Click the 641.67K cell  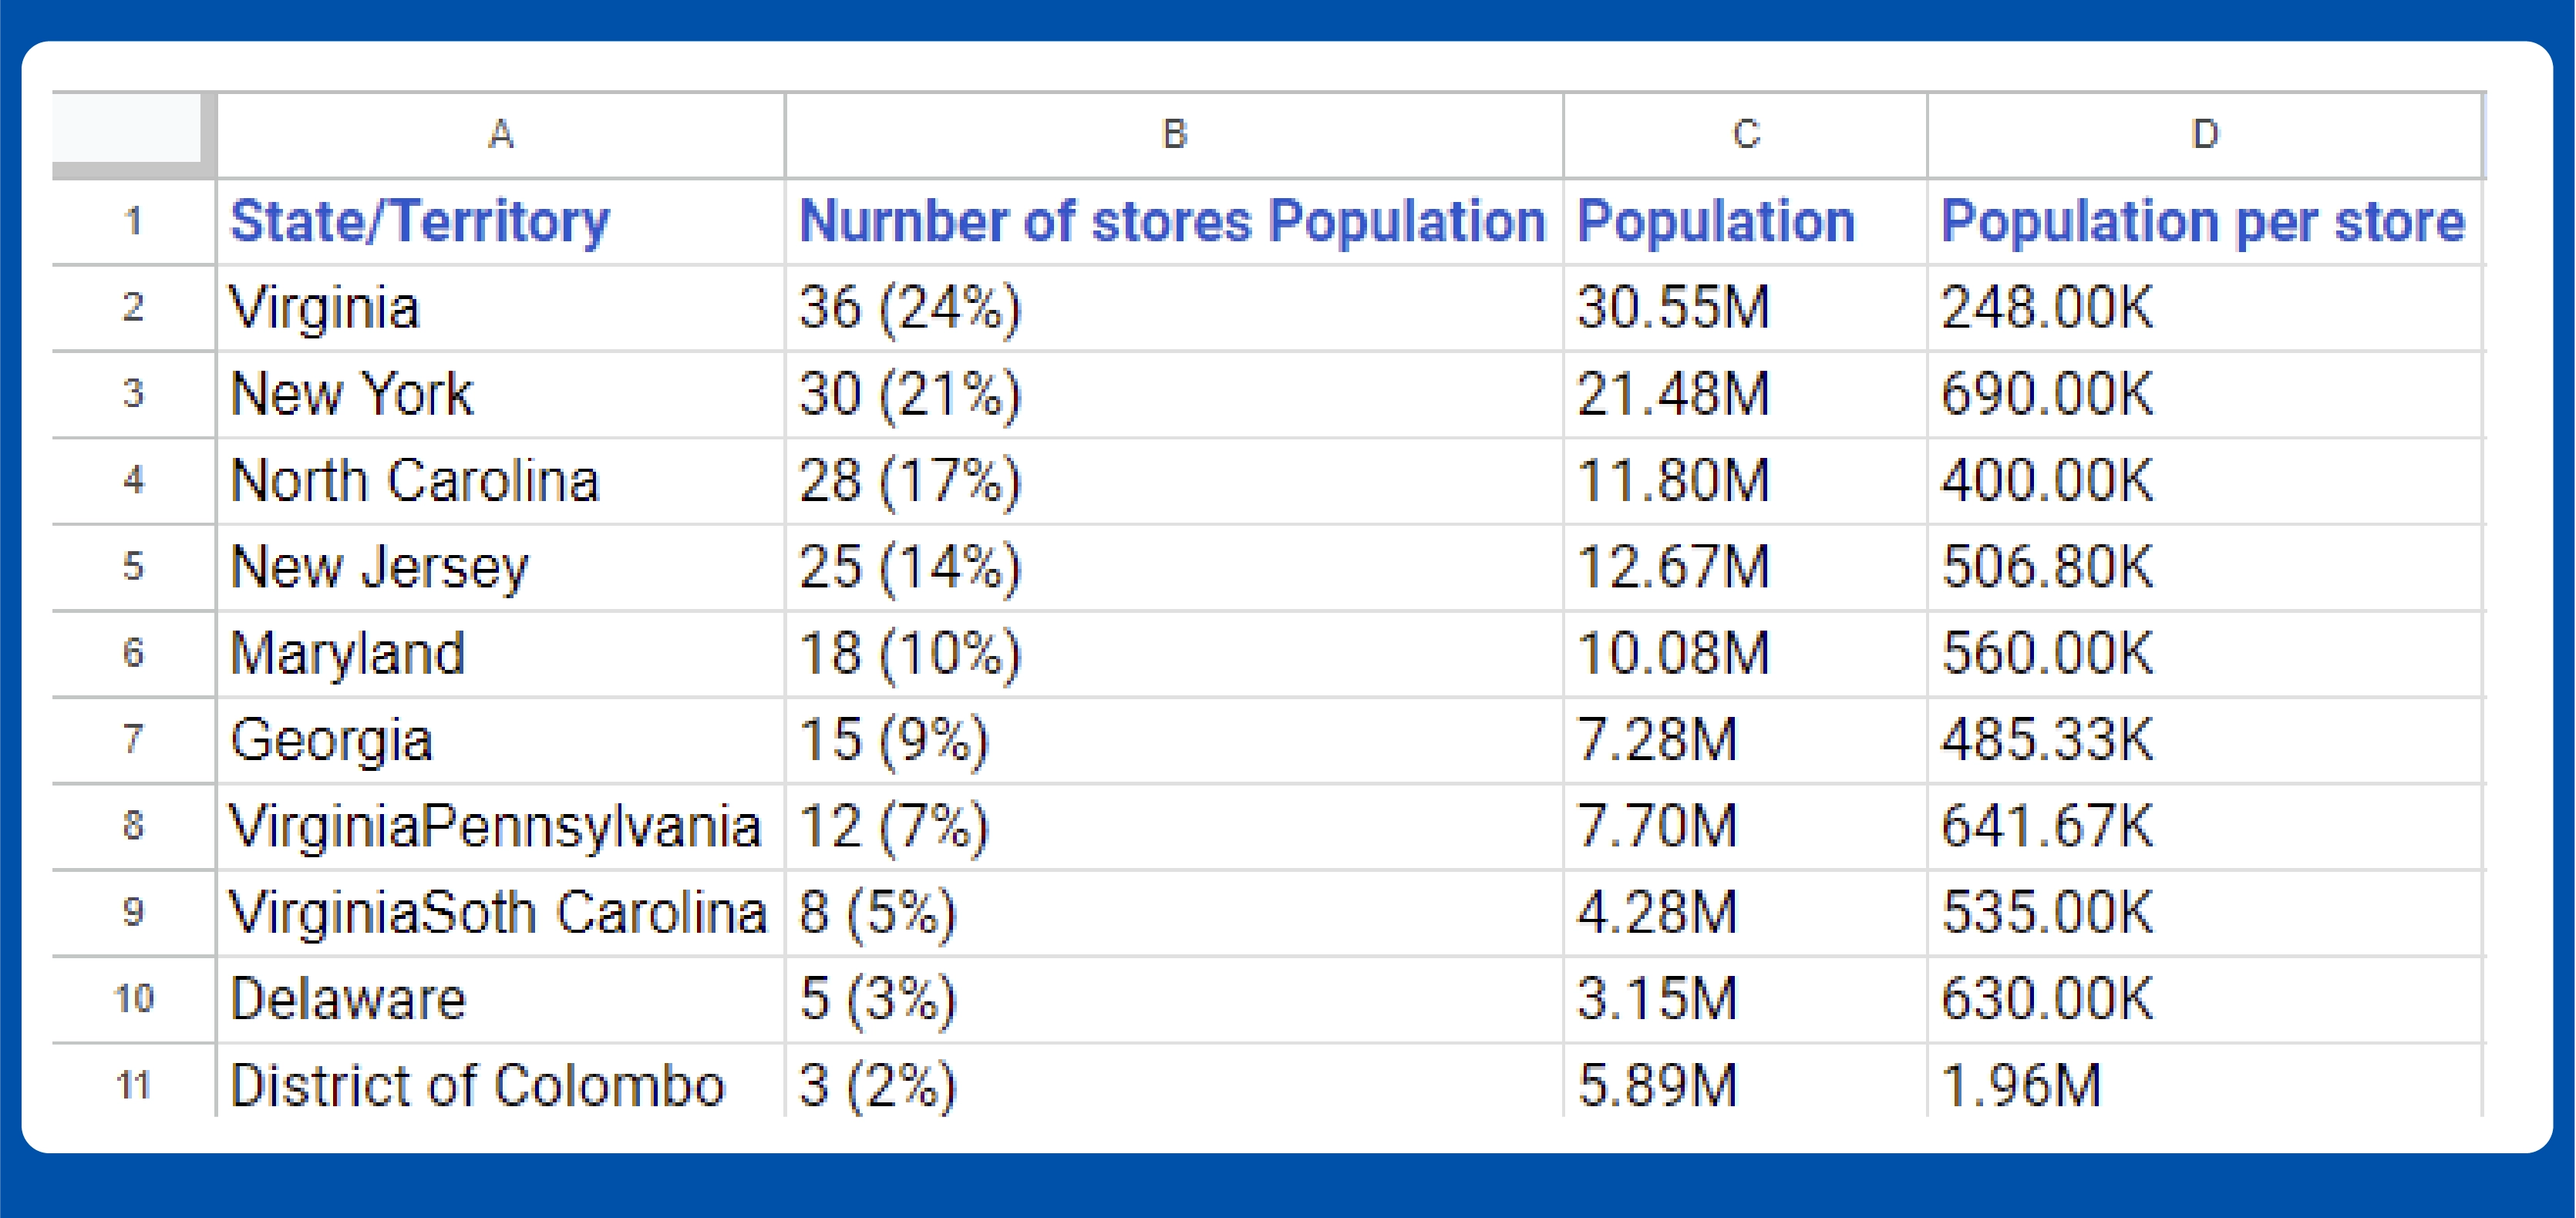[2205, 827]
